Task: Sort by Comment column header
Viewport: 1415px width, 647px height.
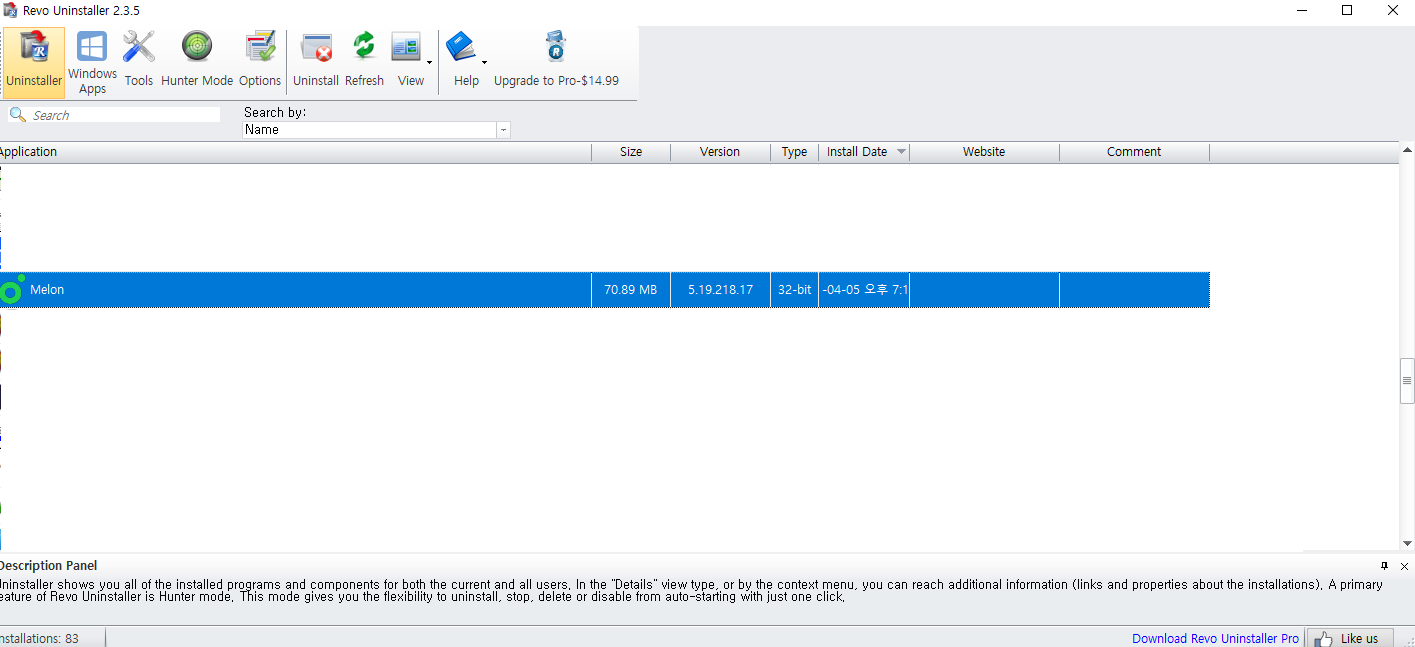Action: pos(1134,152)
